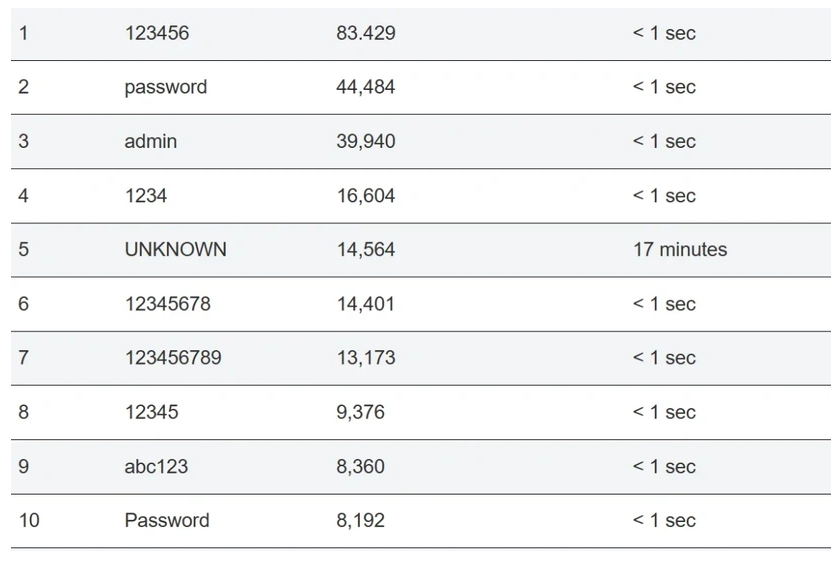This screenshot has width=840, height=563.
Task: Select the '12345678' password cell
Action: [x=167, y=304]
